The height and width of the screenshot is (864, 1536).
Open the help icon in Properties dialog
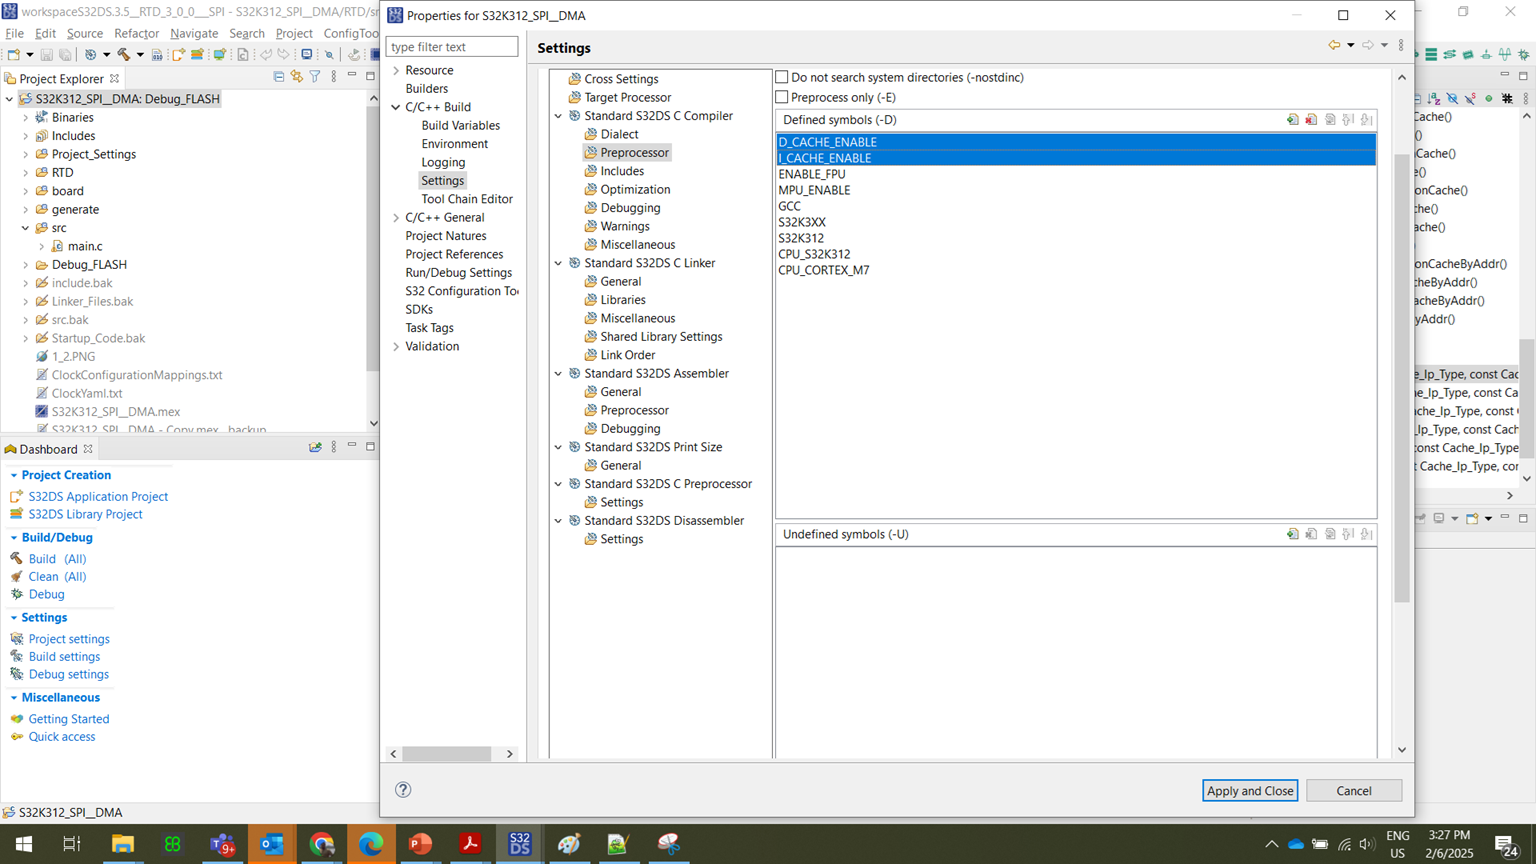click(x=403, y=789)
